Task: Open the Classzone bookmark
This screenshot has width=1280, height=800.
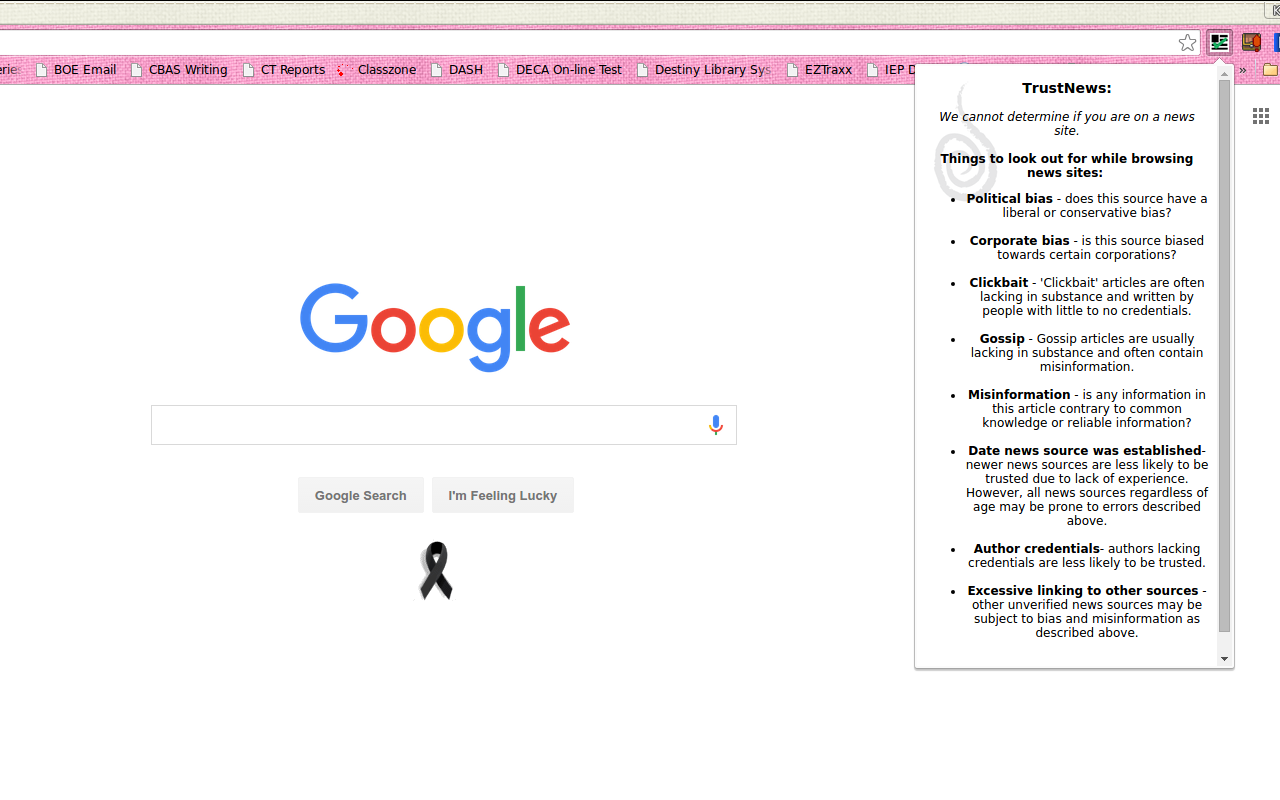Action: click(377, 70)
